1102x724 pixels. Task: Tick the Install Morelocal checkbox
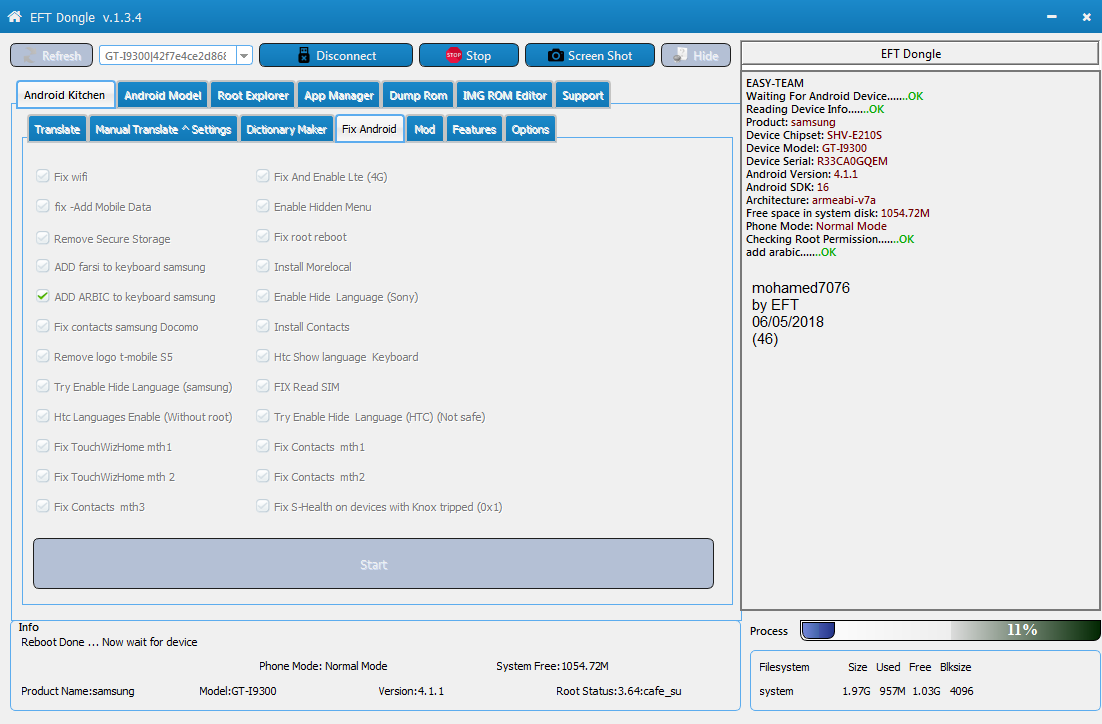coord(263,266)
